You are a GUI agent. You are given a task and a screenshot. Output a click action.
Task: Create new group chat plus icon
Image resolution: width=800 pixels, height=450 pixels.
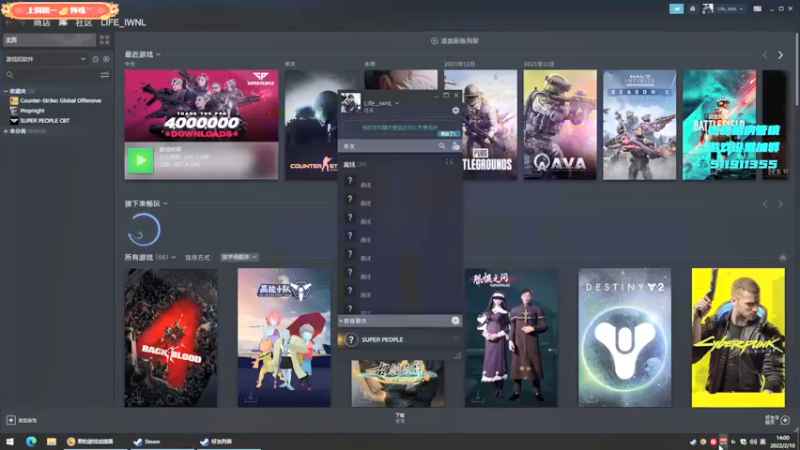455,320
